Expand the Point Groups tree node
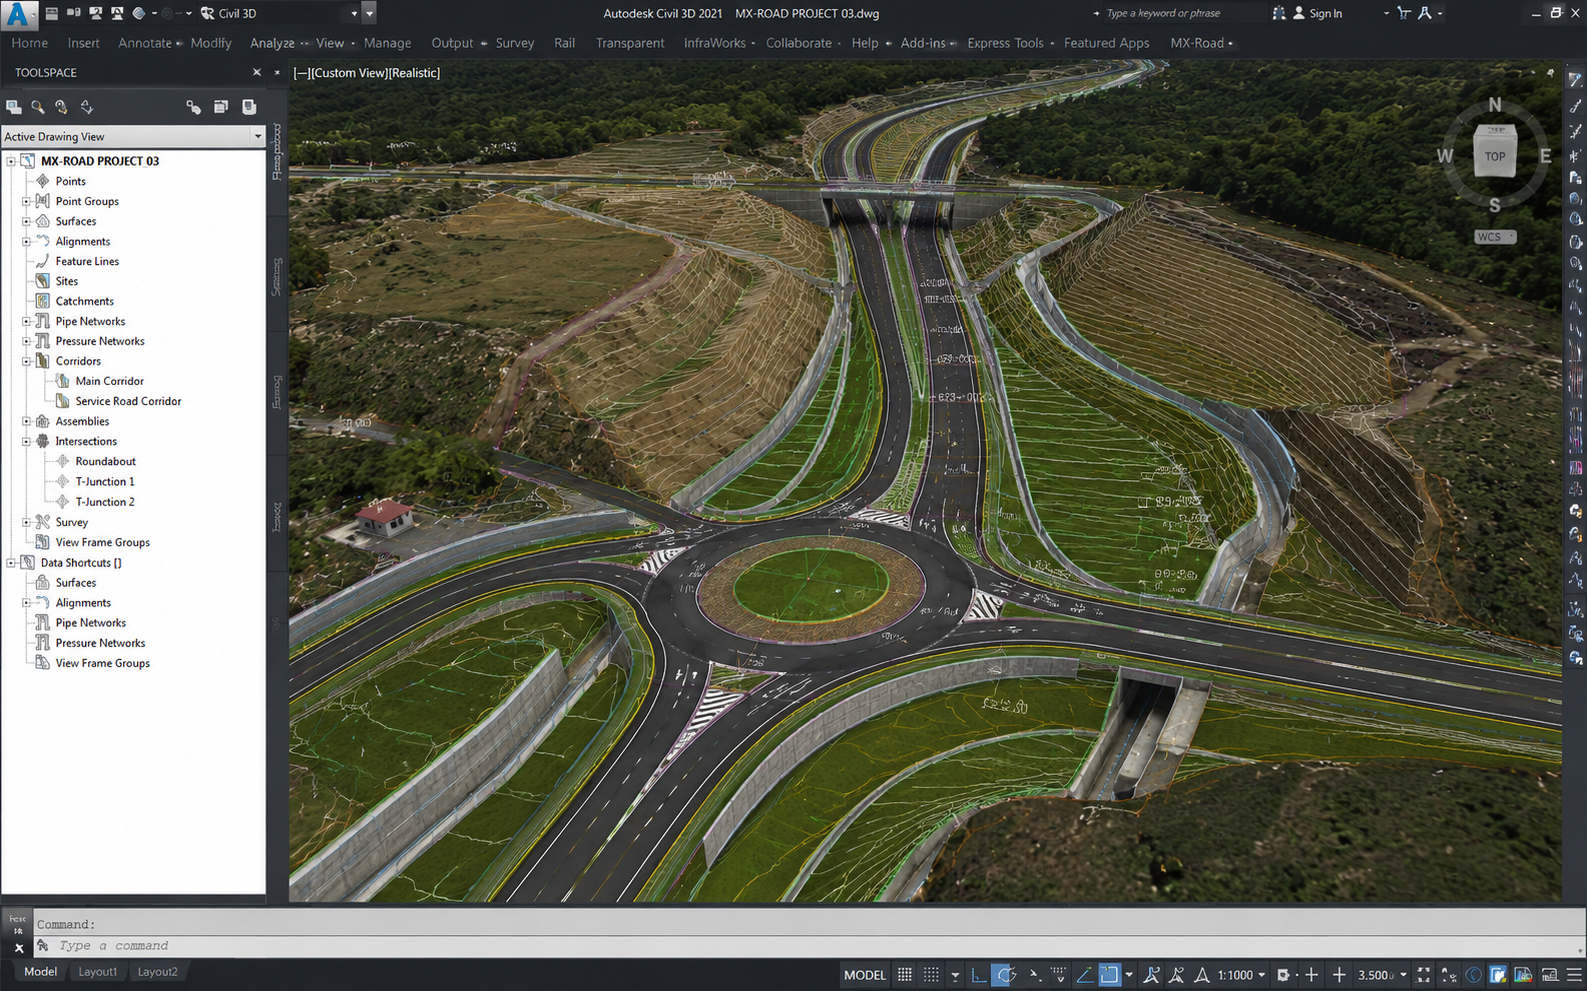Viewport: 1587px width, 991px height. 27,201
